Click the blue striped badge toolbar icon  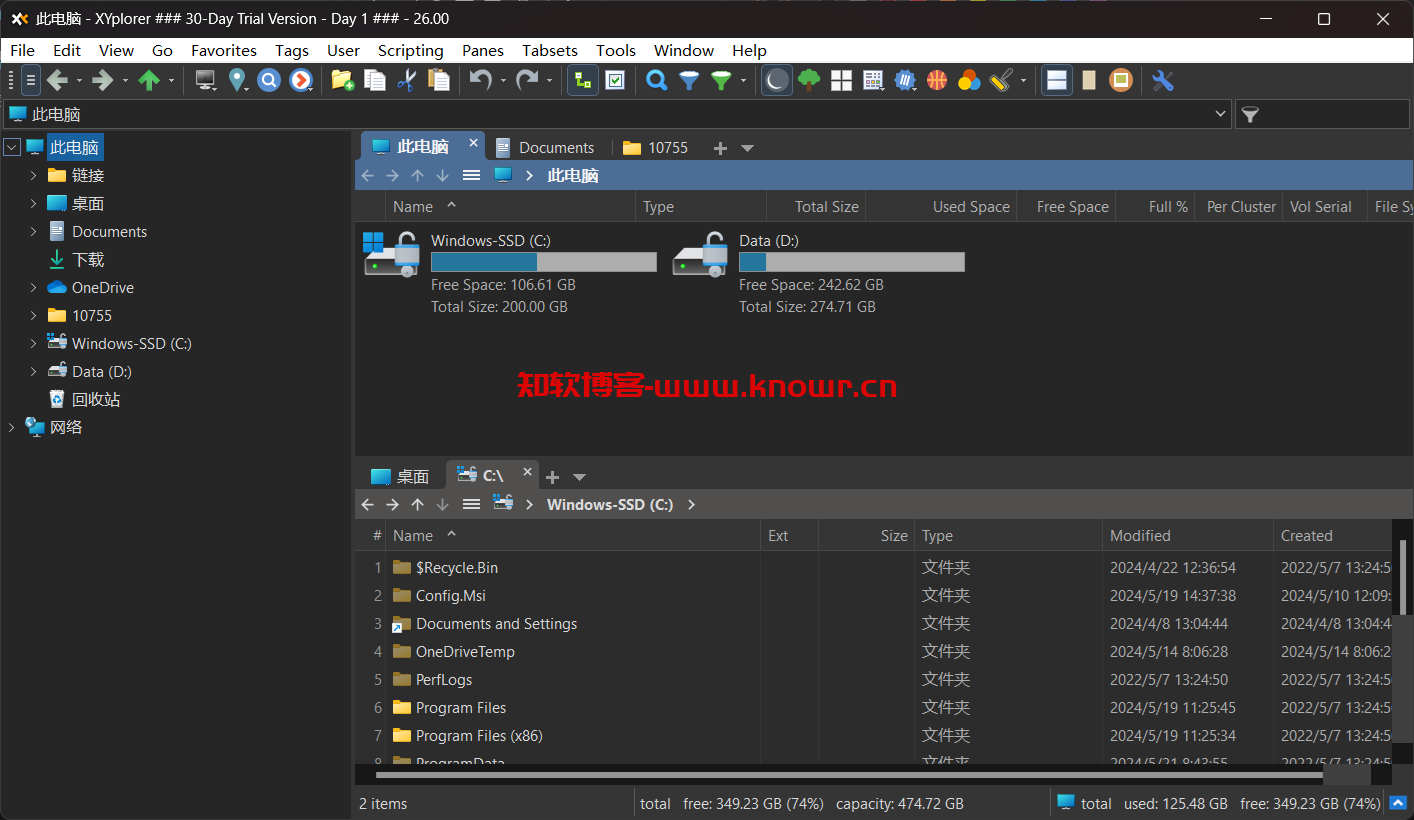905,81
